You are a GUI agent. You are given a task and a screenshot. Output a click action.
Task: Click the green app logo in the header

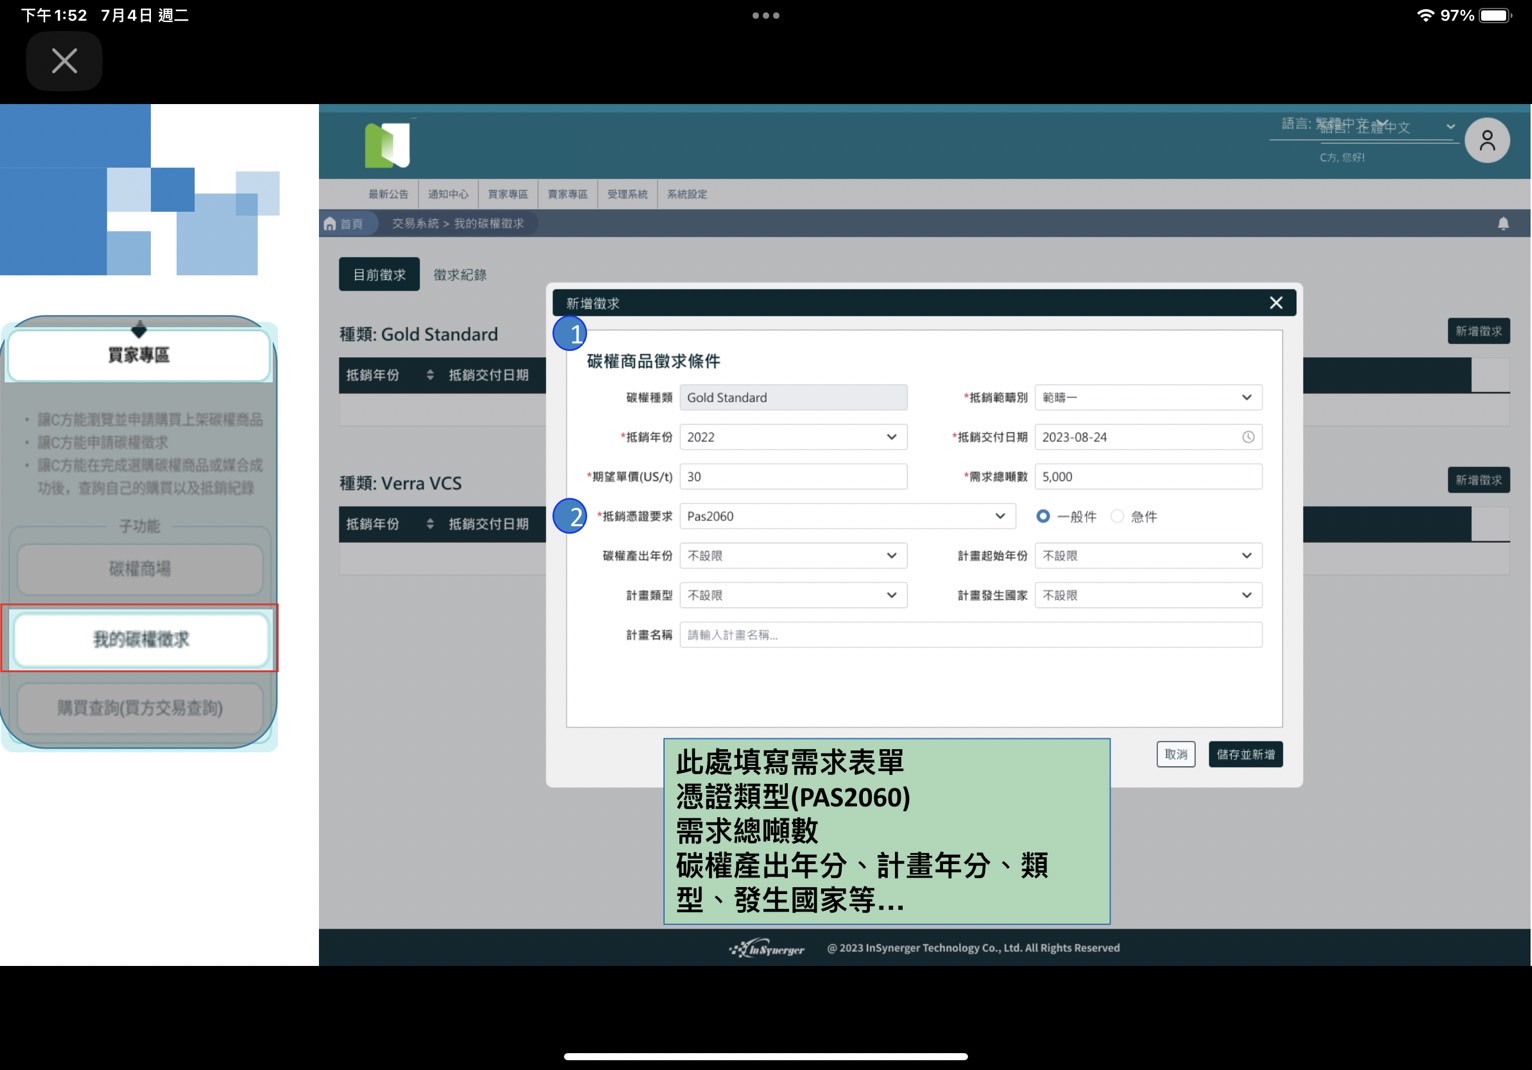pyautogui.click(x=388, y=145)
